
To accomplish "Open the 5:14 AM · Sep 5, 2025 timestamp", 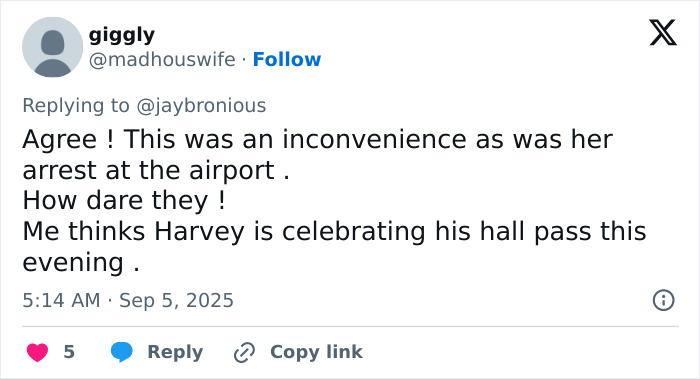I will 128,300.
